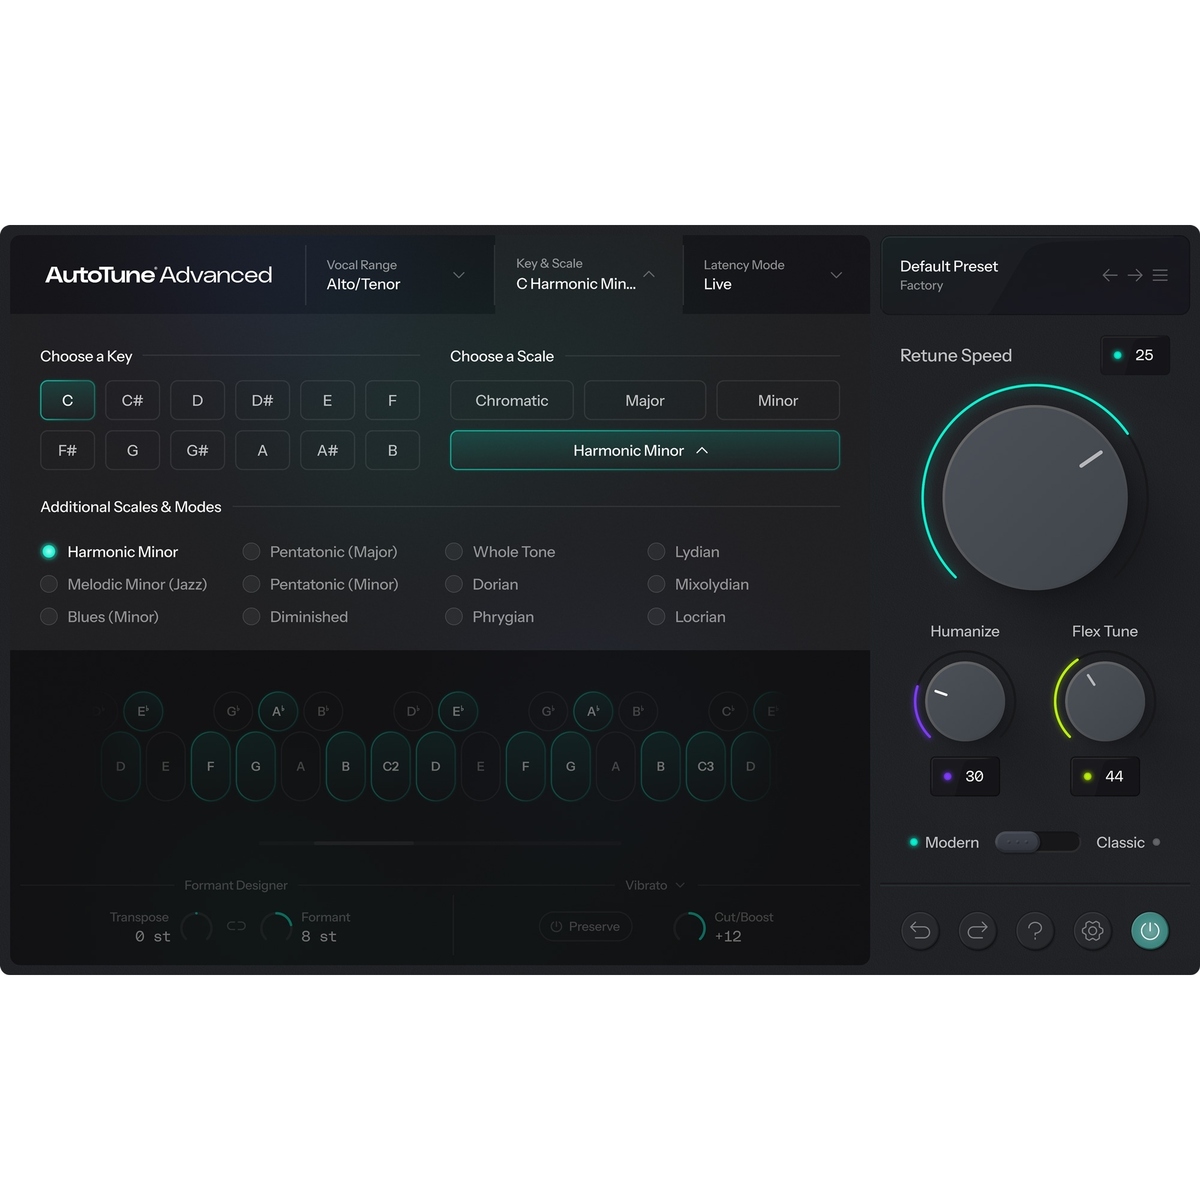This screenshot has width=1200, height=1200.
Task: Select key C
Action: (67, 400)
